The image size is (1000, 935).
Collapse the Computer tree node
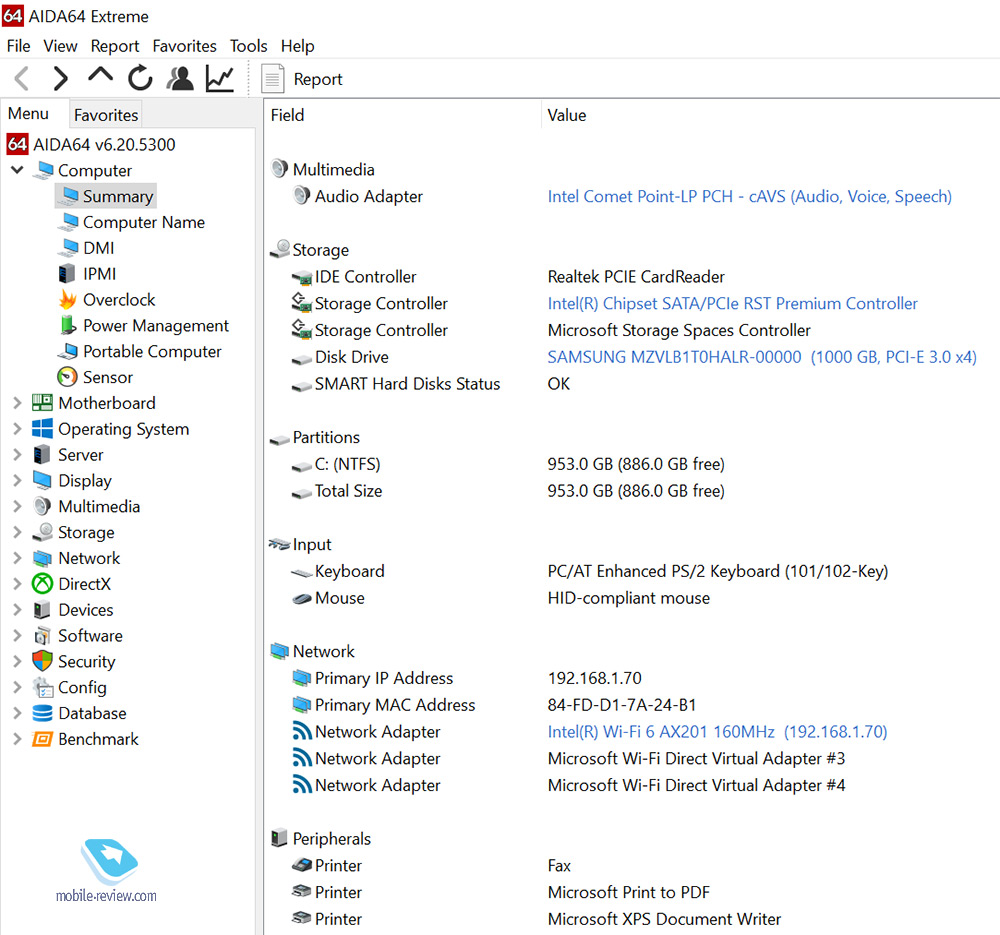(x=17, y=170)
